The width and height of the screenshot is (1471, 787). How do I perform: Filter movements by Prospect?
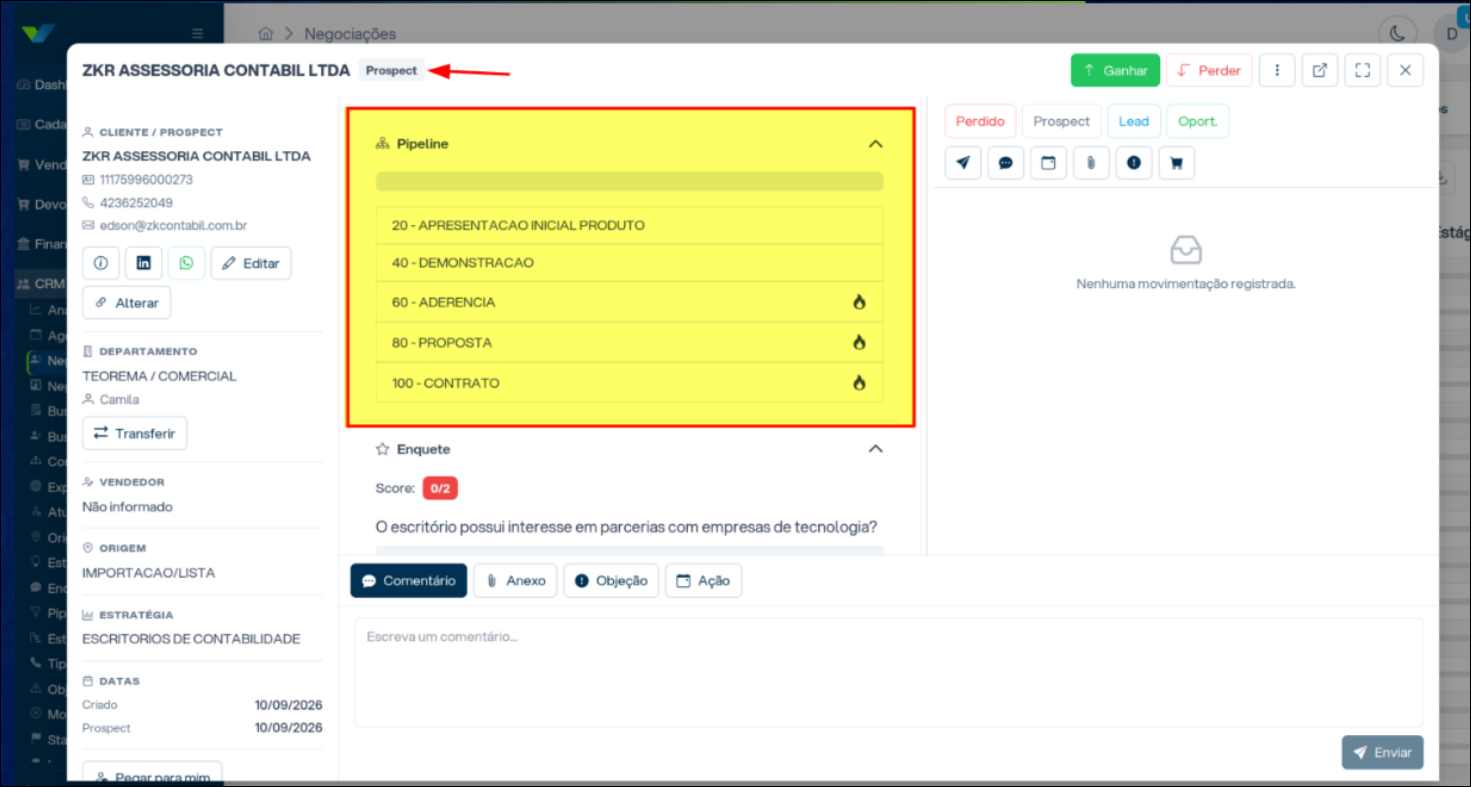[1062, 121]
